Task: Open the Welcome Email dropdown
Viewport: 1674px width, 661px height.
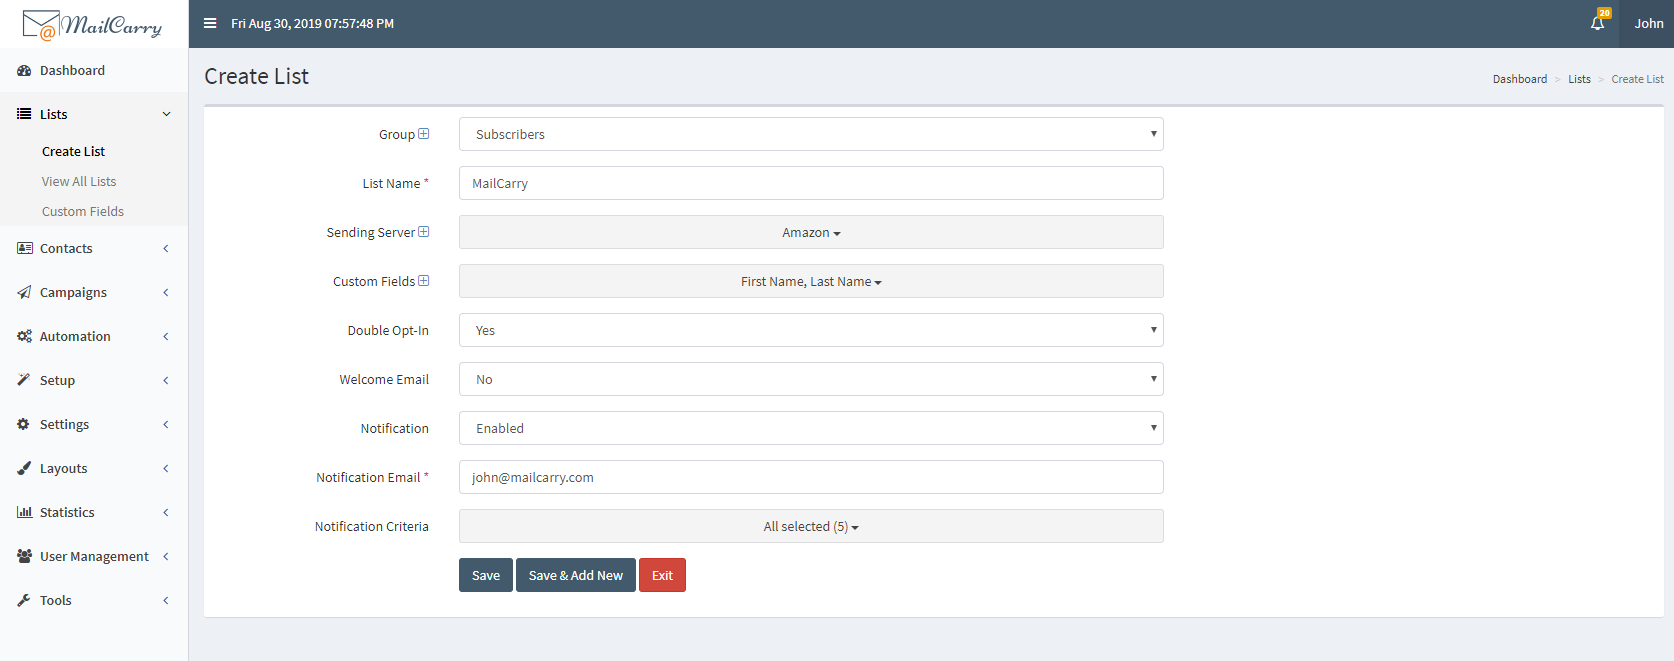Action: (811, 379)
